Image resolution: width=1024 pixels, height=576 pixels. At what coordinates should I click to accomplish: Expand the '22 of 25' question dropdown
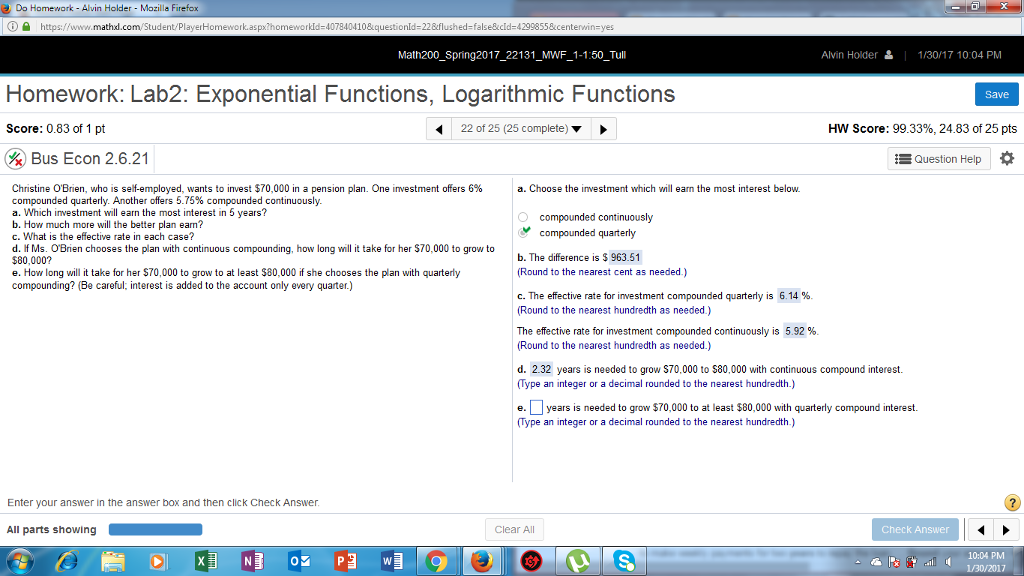(x=520, y=129)
